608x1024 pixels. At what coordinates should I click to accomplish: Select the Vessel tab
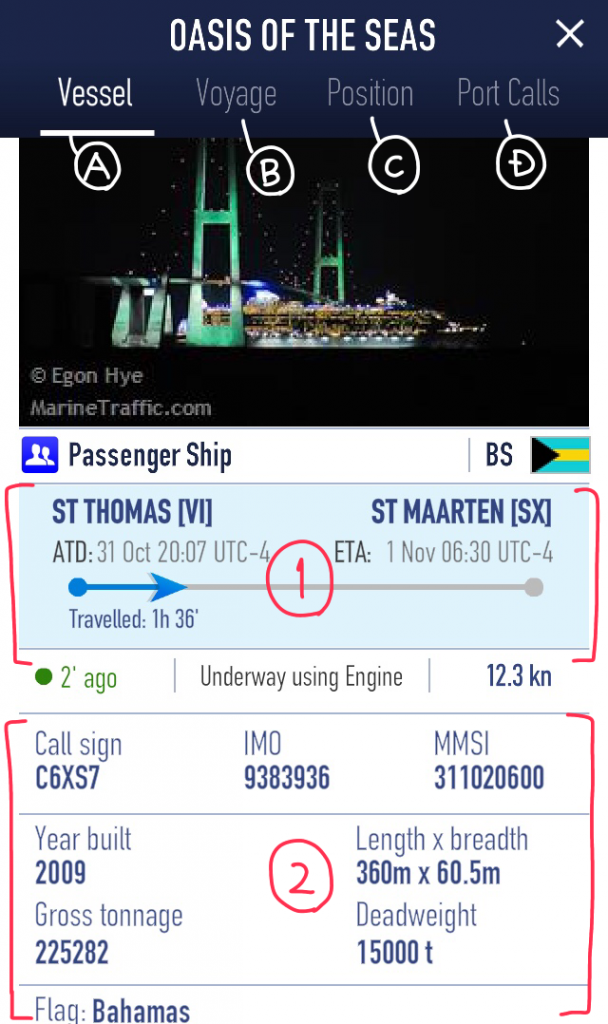point(95,93)
